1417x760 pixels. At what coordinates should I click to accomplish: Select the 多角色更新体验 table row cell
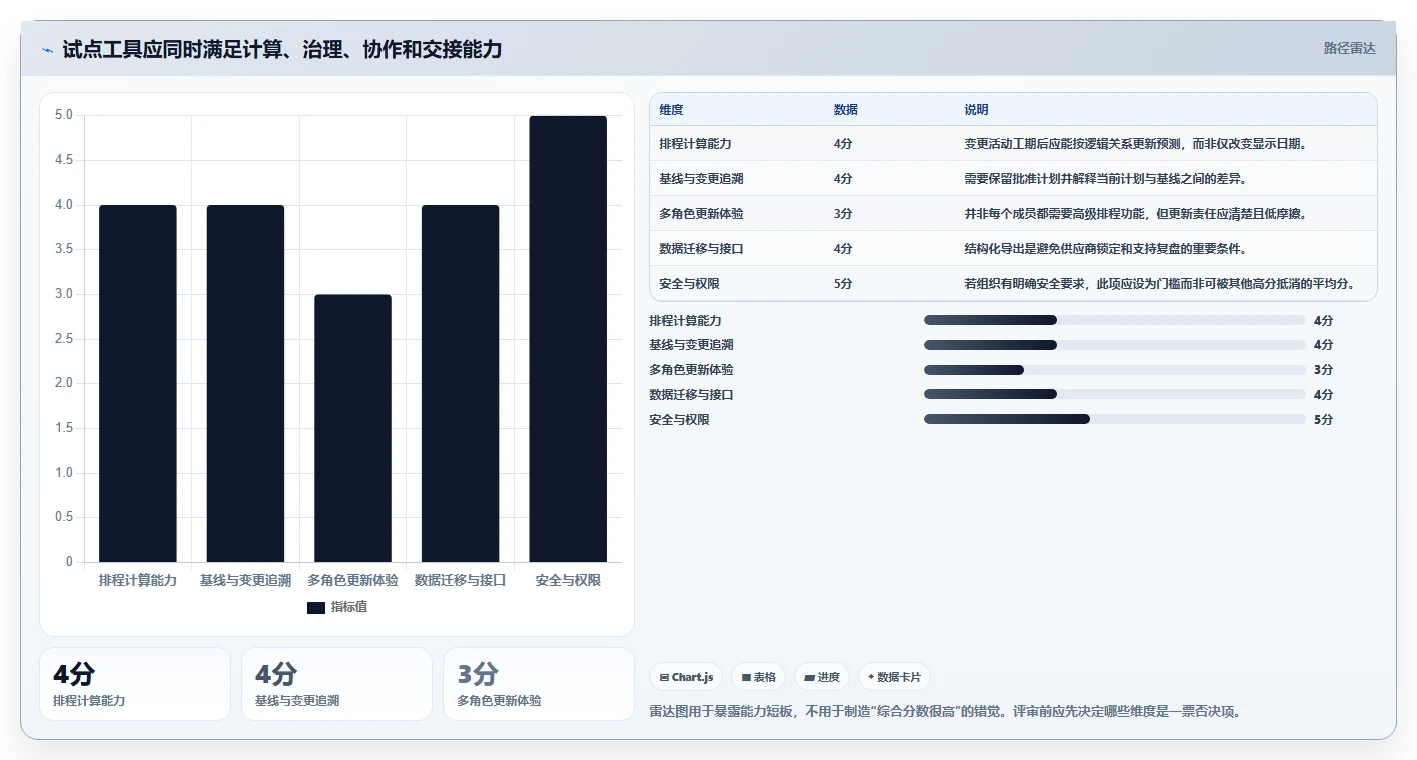(701, 214)
